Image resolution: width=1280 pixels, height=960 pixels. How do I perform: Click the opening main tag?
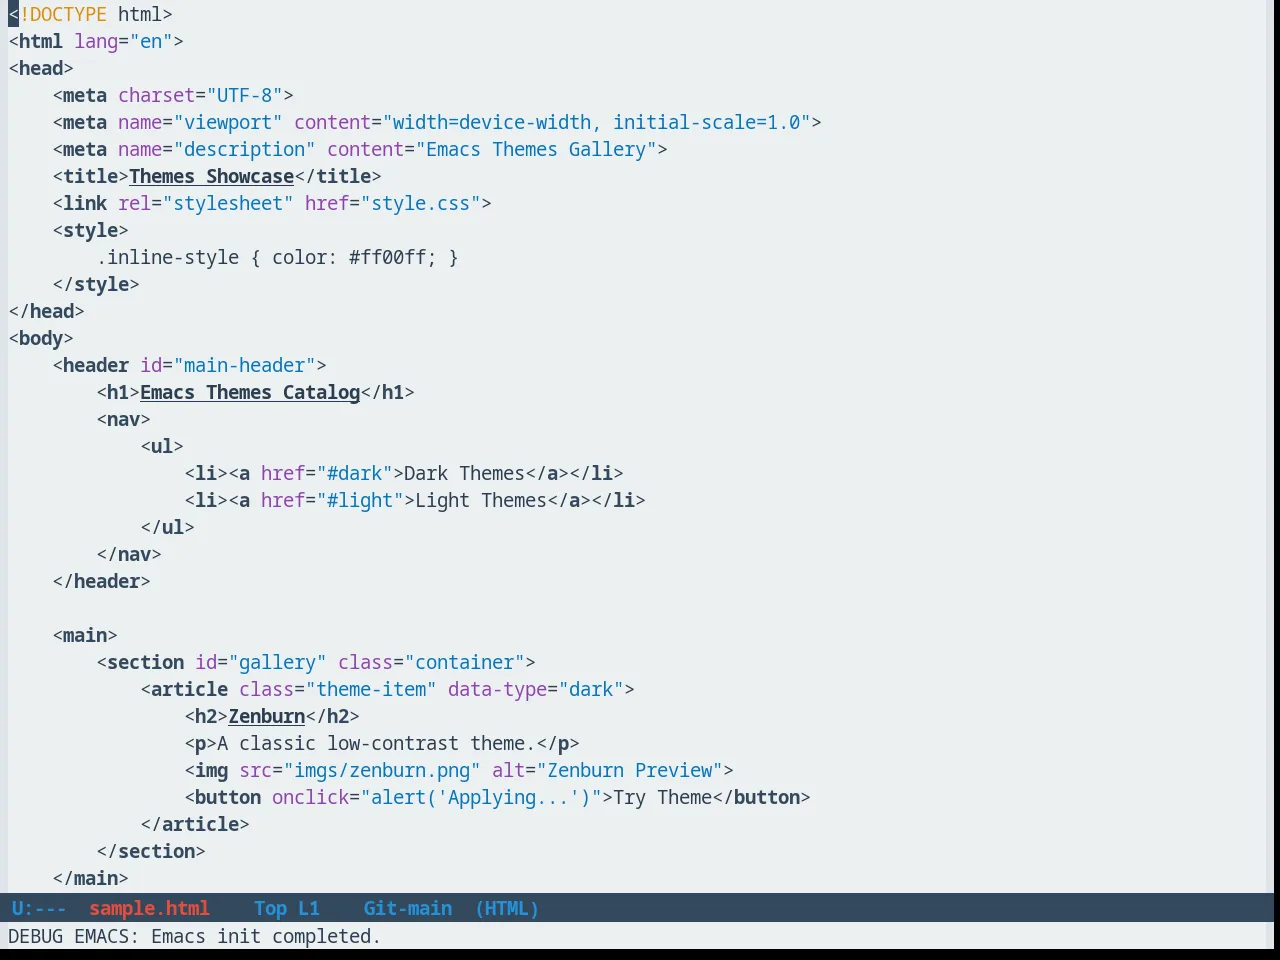point(85,635)
